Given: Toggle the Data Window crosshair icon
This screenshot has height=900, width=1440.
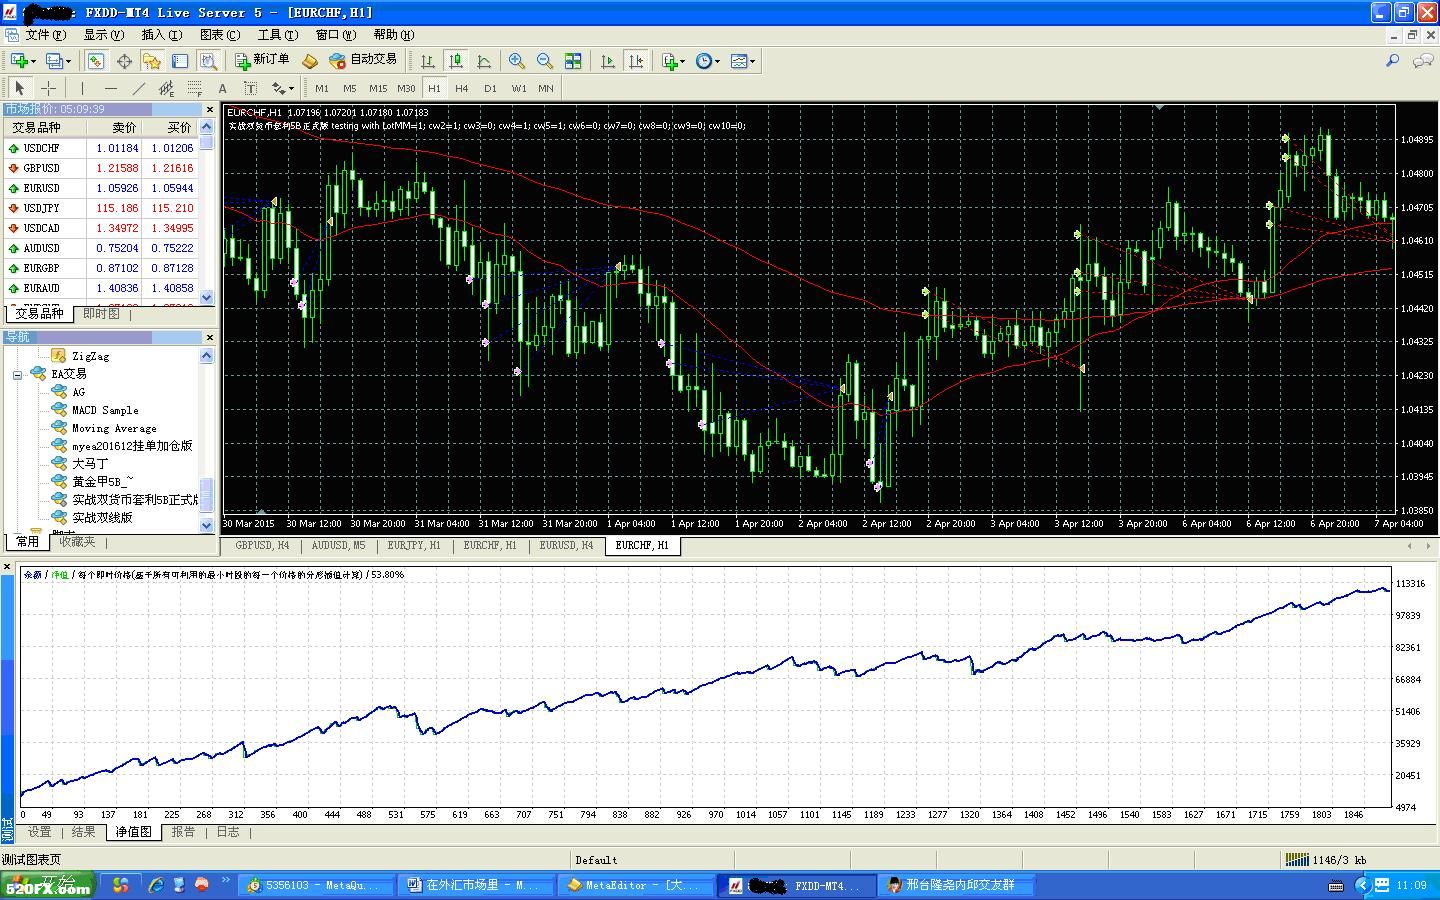Looking at the screenshot, I should (x=124, y=61).
